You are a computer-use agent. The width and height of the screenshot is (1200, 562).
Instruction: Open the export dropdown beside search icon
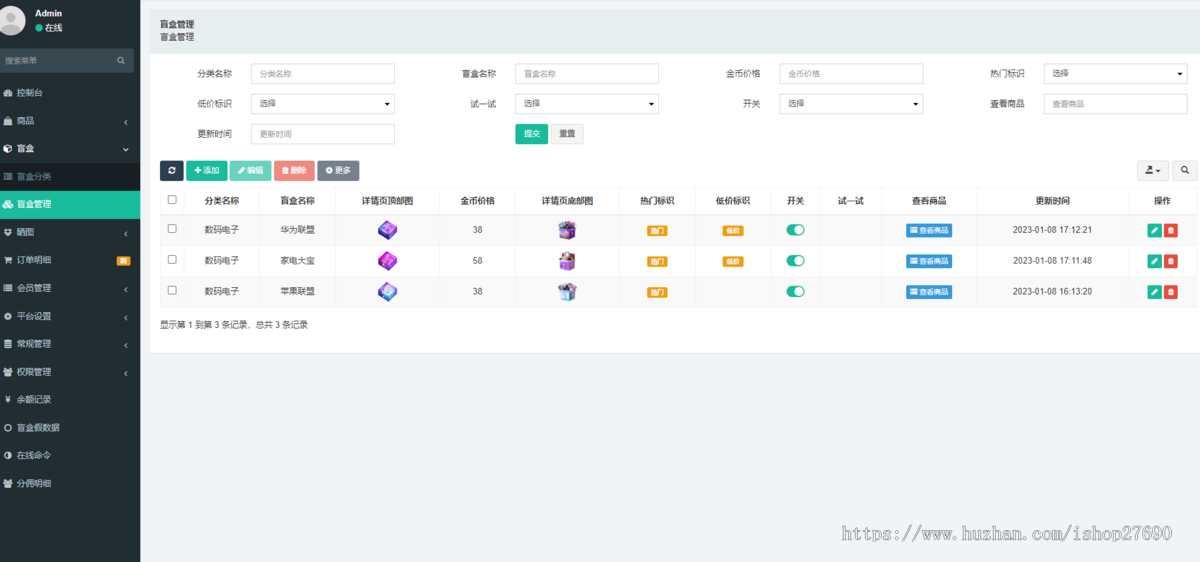[x=1153, y=171]
